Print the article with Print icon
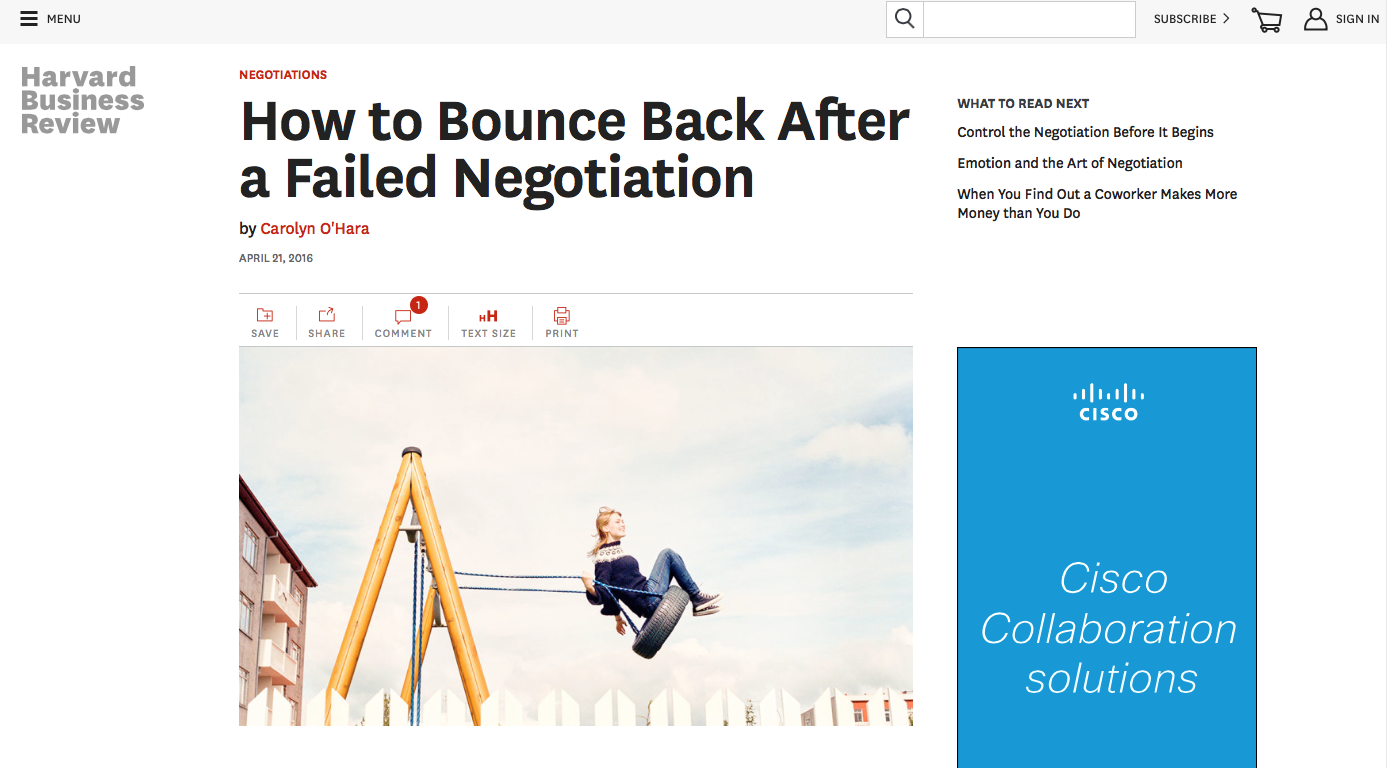The height and width of the screenshot is (768, 1387). click(x=562, y=316)
